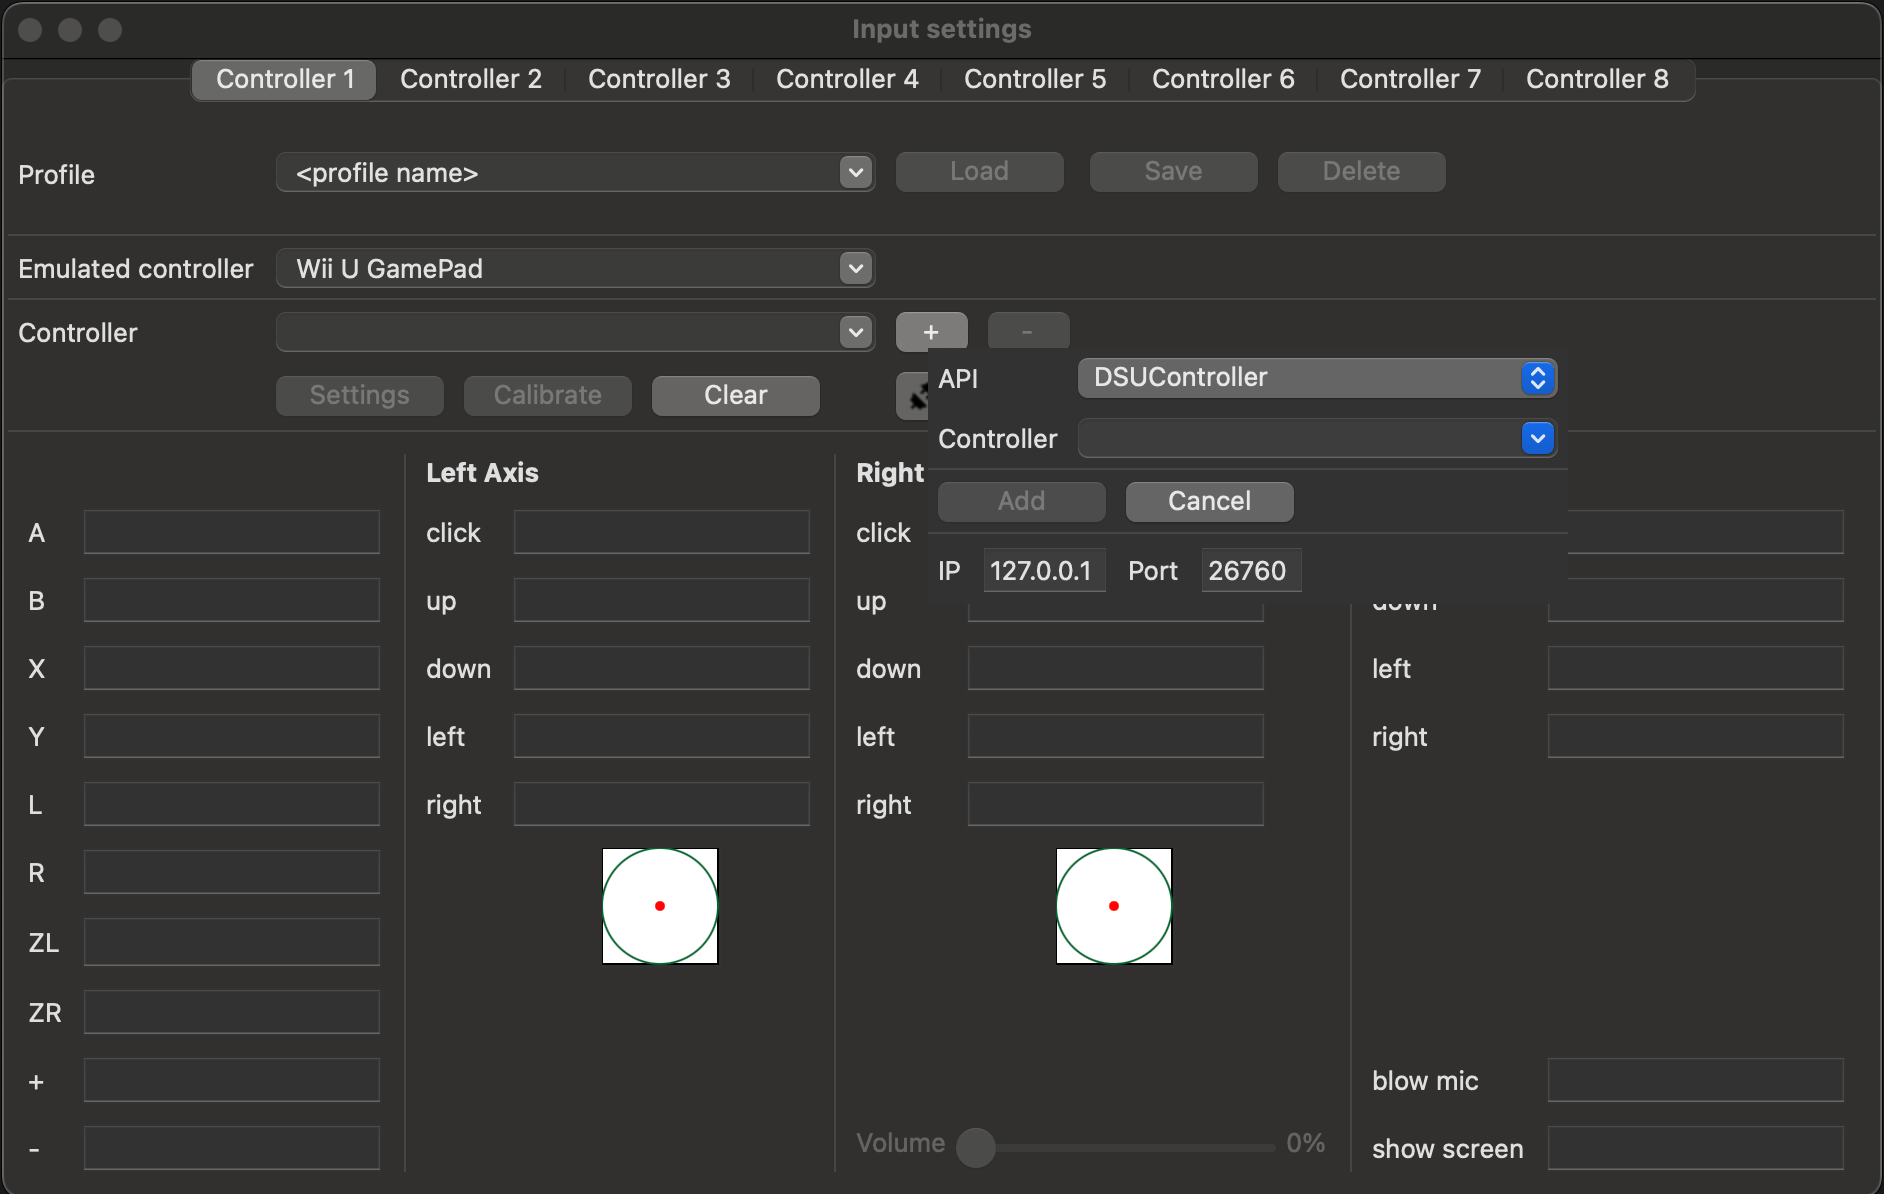Click the left axis joystick preview

(x=660, y=906)
